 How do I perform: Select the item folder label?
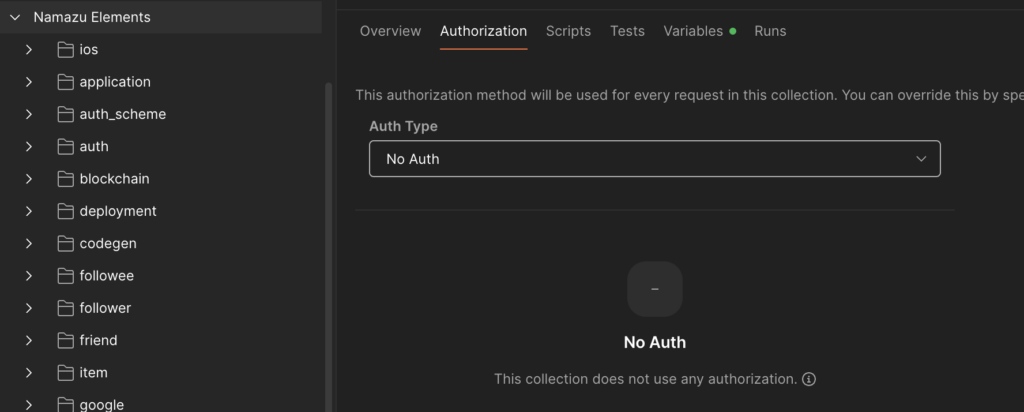tap(93, 373)
